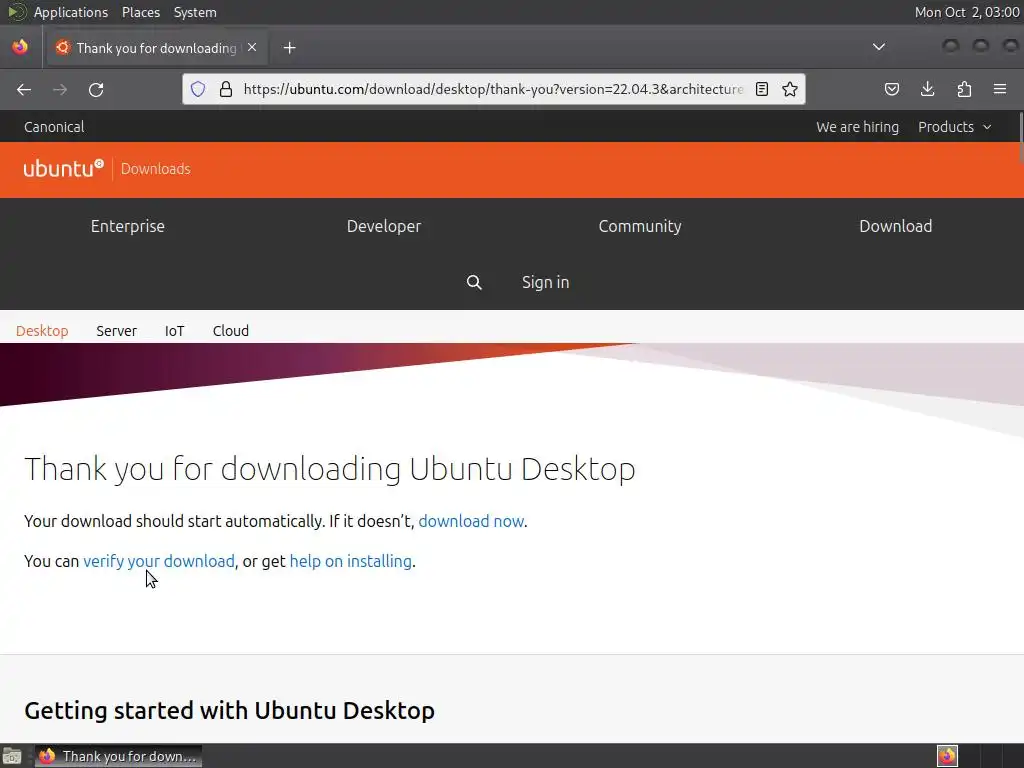Select the Thank you for downloading tab
This screenshot has width=1024, height=768.
pos(156,48)
